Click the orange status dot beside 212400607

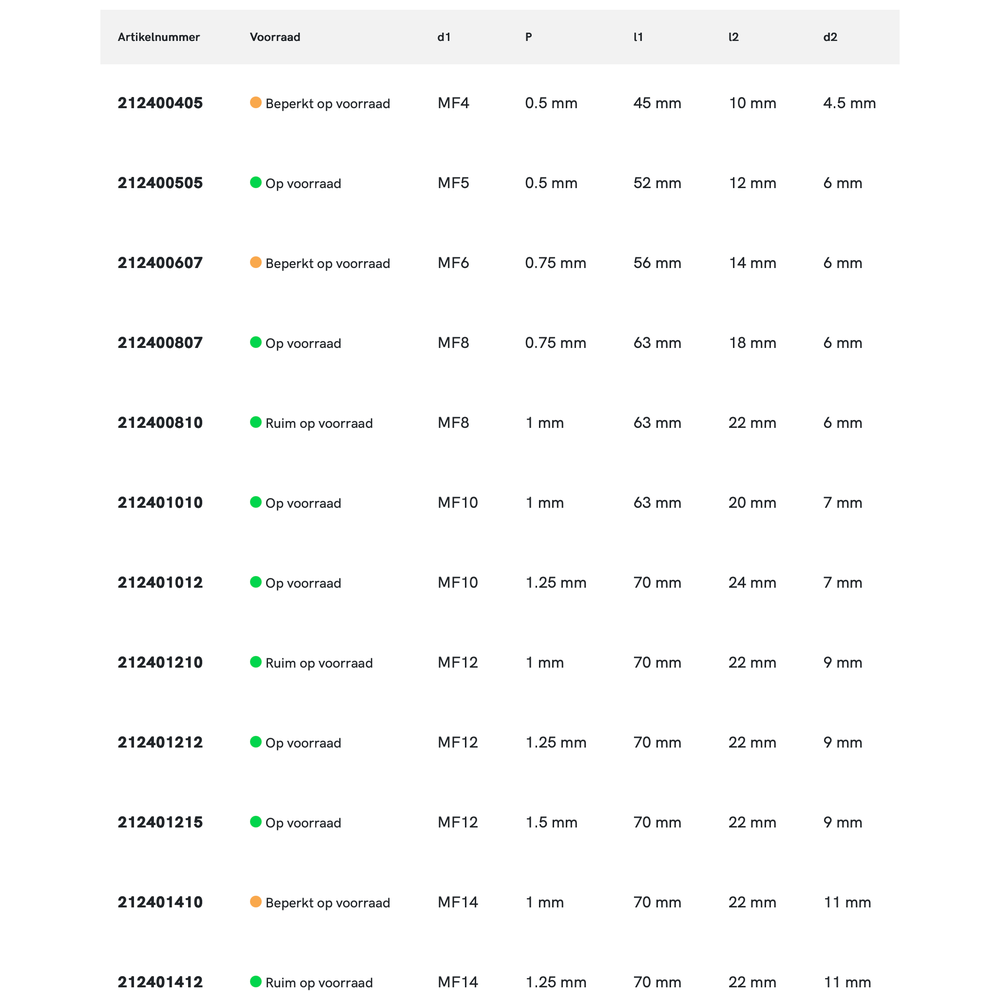pos(256,262)
